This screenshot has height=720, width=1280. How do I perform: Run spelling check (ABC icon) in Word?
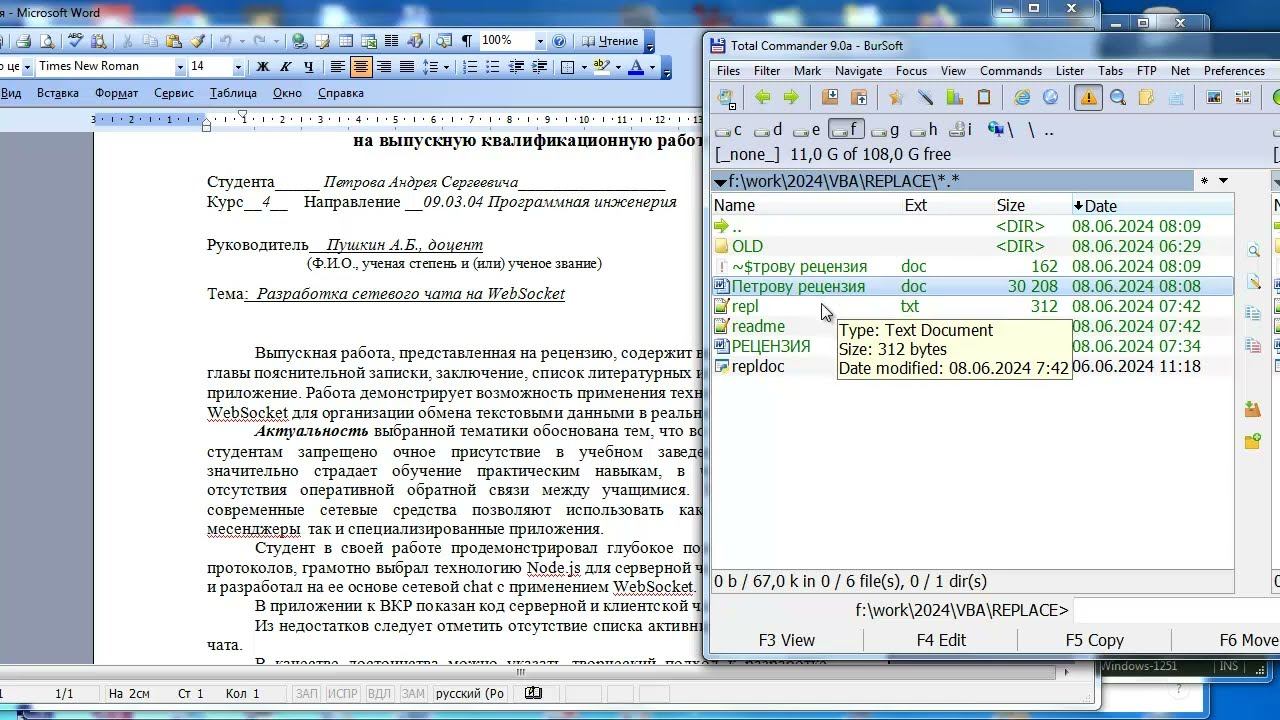pos(76,41)
